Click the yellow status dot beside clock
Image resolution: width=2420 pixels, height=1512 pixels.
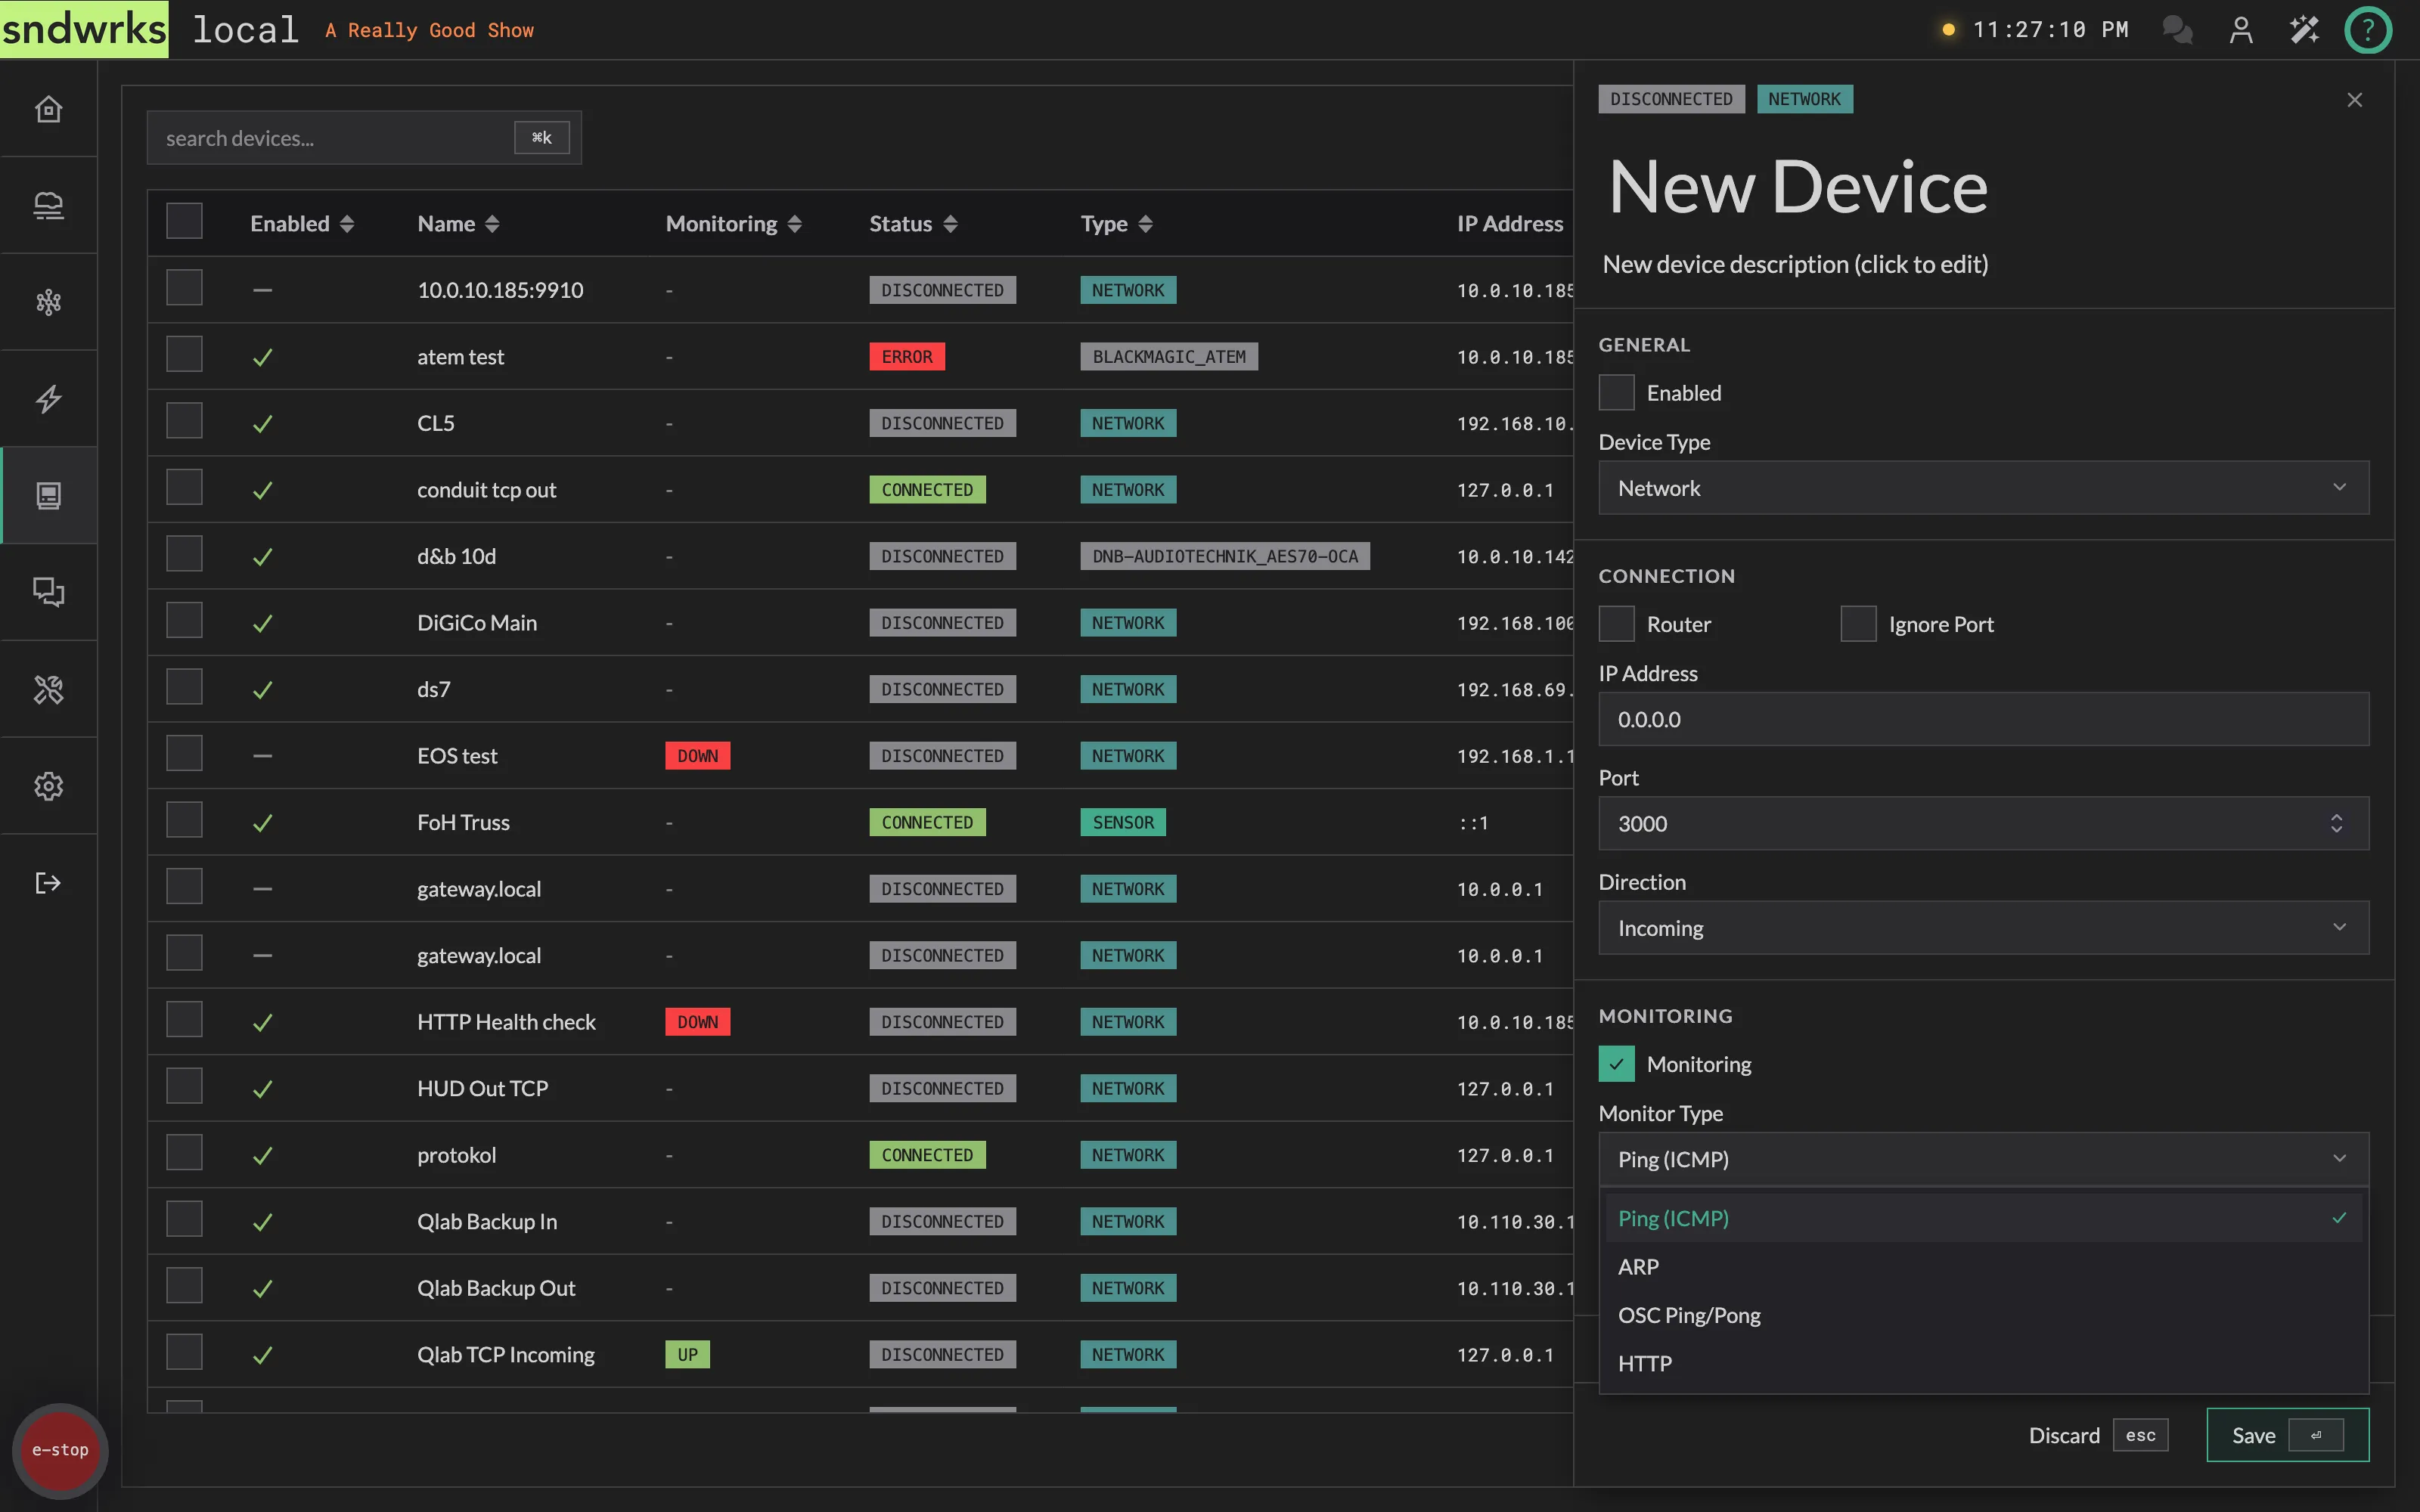point(1948,30)
